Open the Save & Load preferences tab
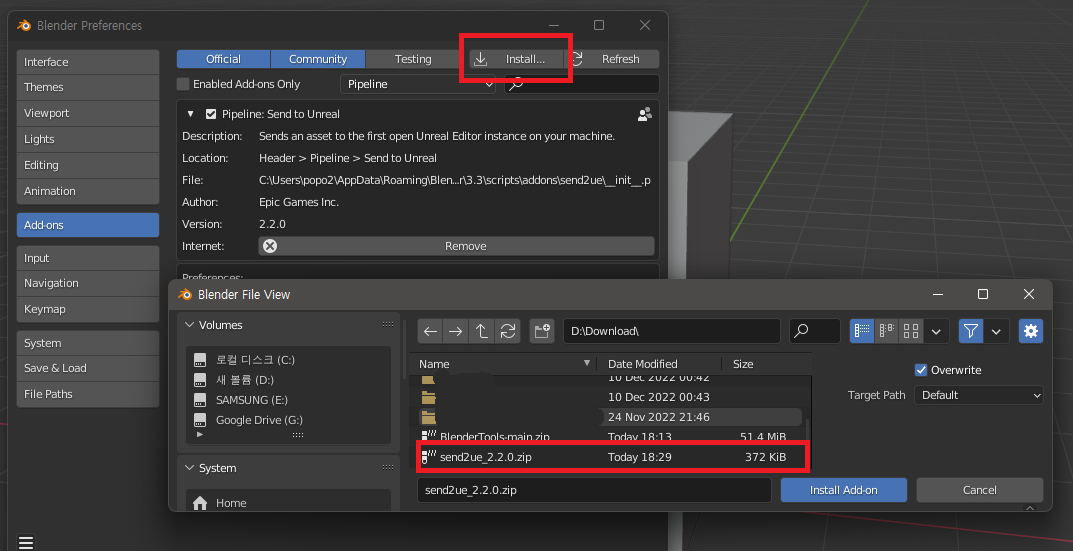This screenshot has width=1073, height=551. click(88, 368)
